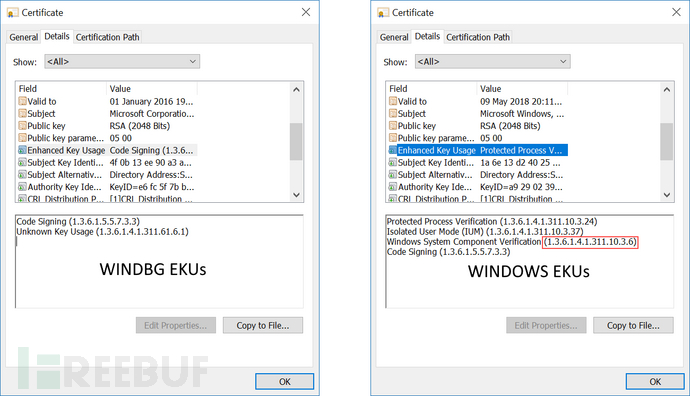Screen dimensions: 690x396
Task: Click 'Unknown Key Usage (1.3.6.1.4.1.311.61.6.1)' line
Action: pyautogui.click(x=103, y=232)
